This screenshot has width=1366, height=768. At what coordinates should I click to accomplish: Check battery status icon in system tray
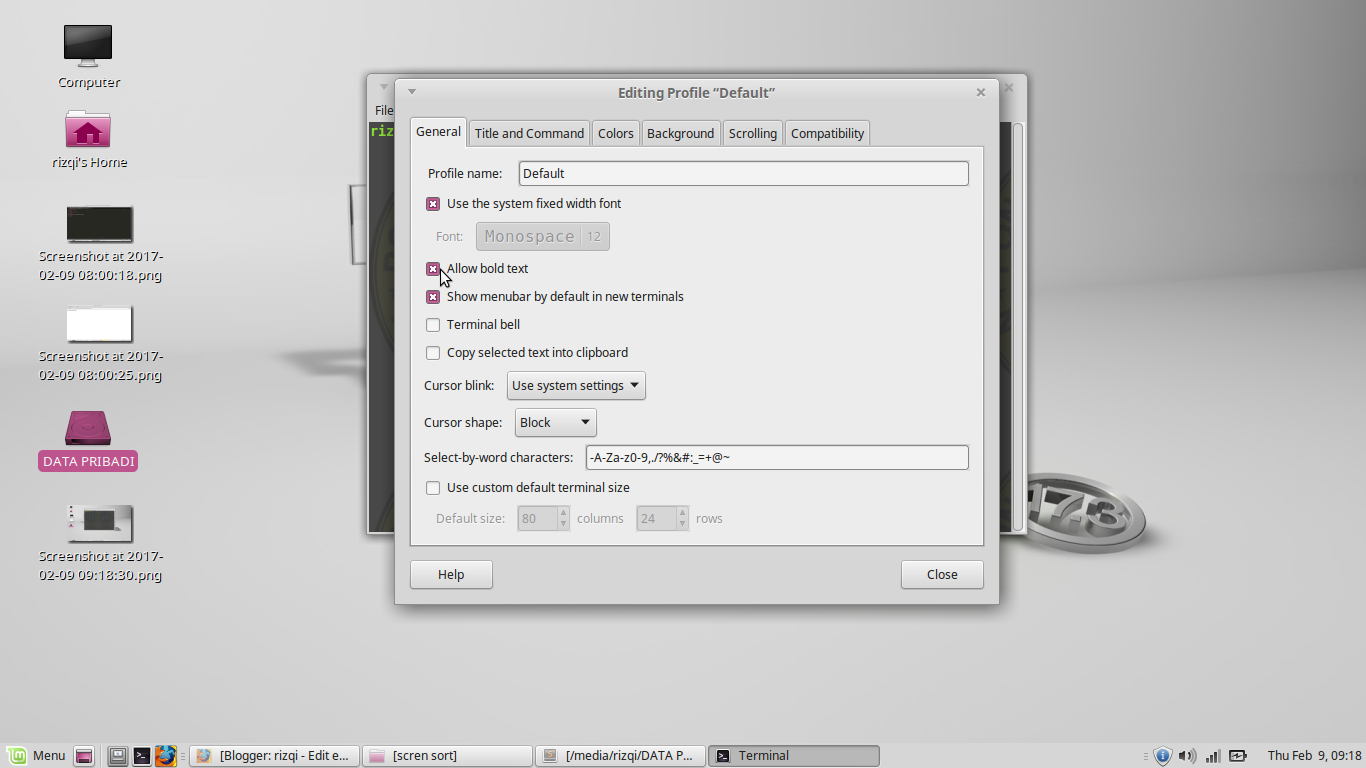tap(1237, 755)
